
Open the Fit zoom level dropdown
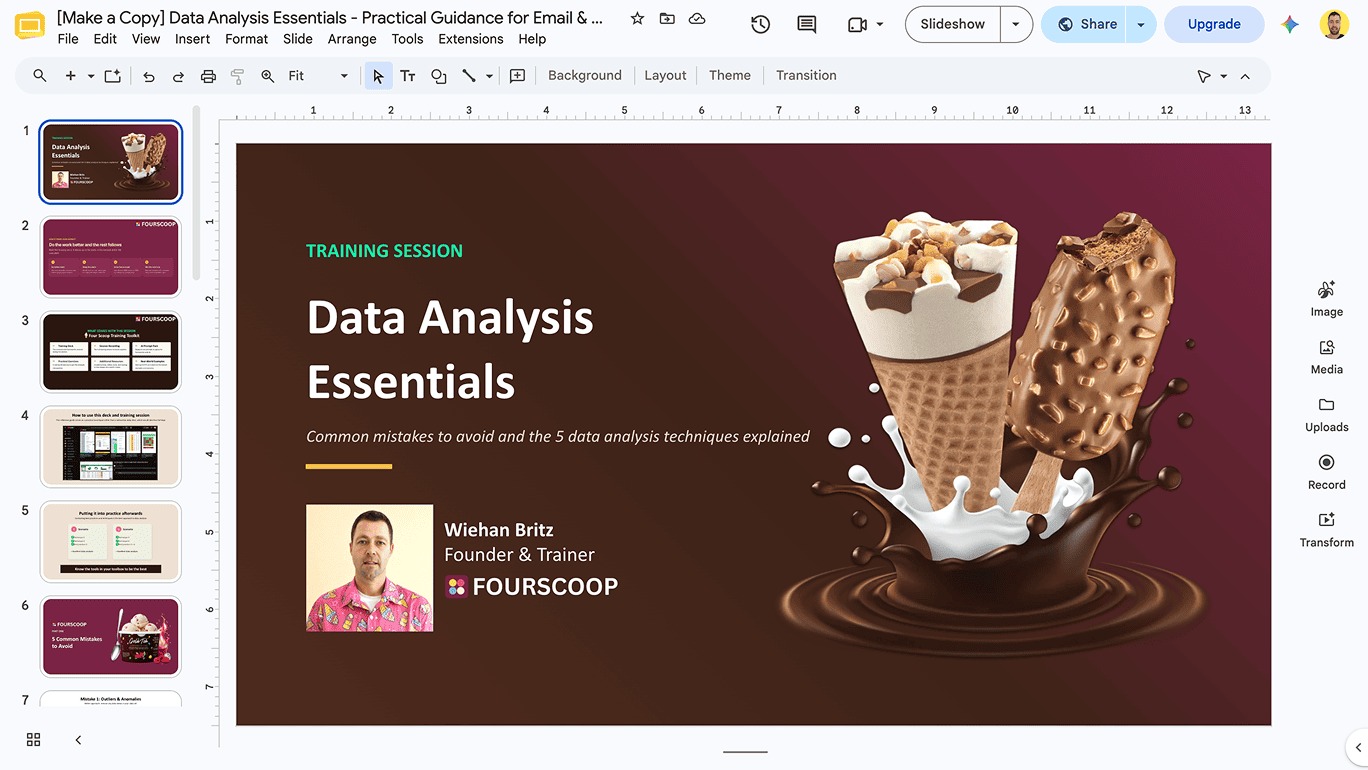click(318, 76)
